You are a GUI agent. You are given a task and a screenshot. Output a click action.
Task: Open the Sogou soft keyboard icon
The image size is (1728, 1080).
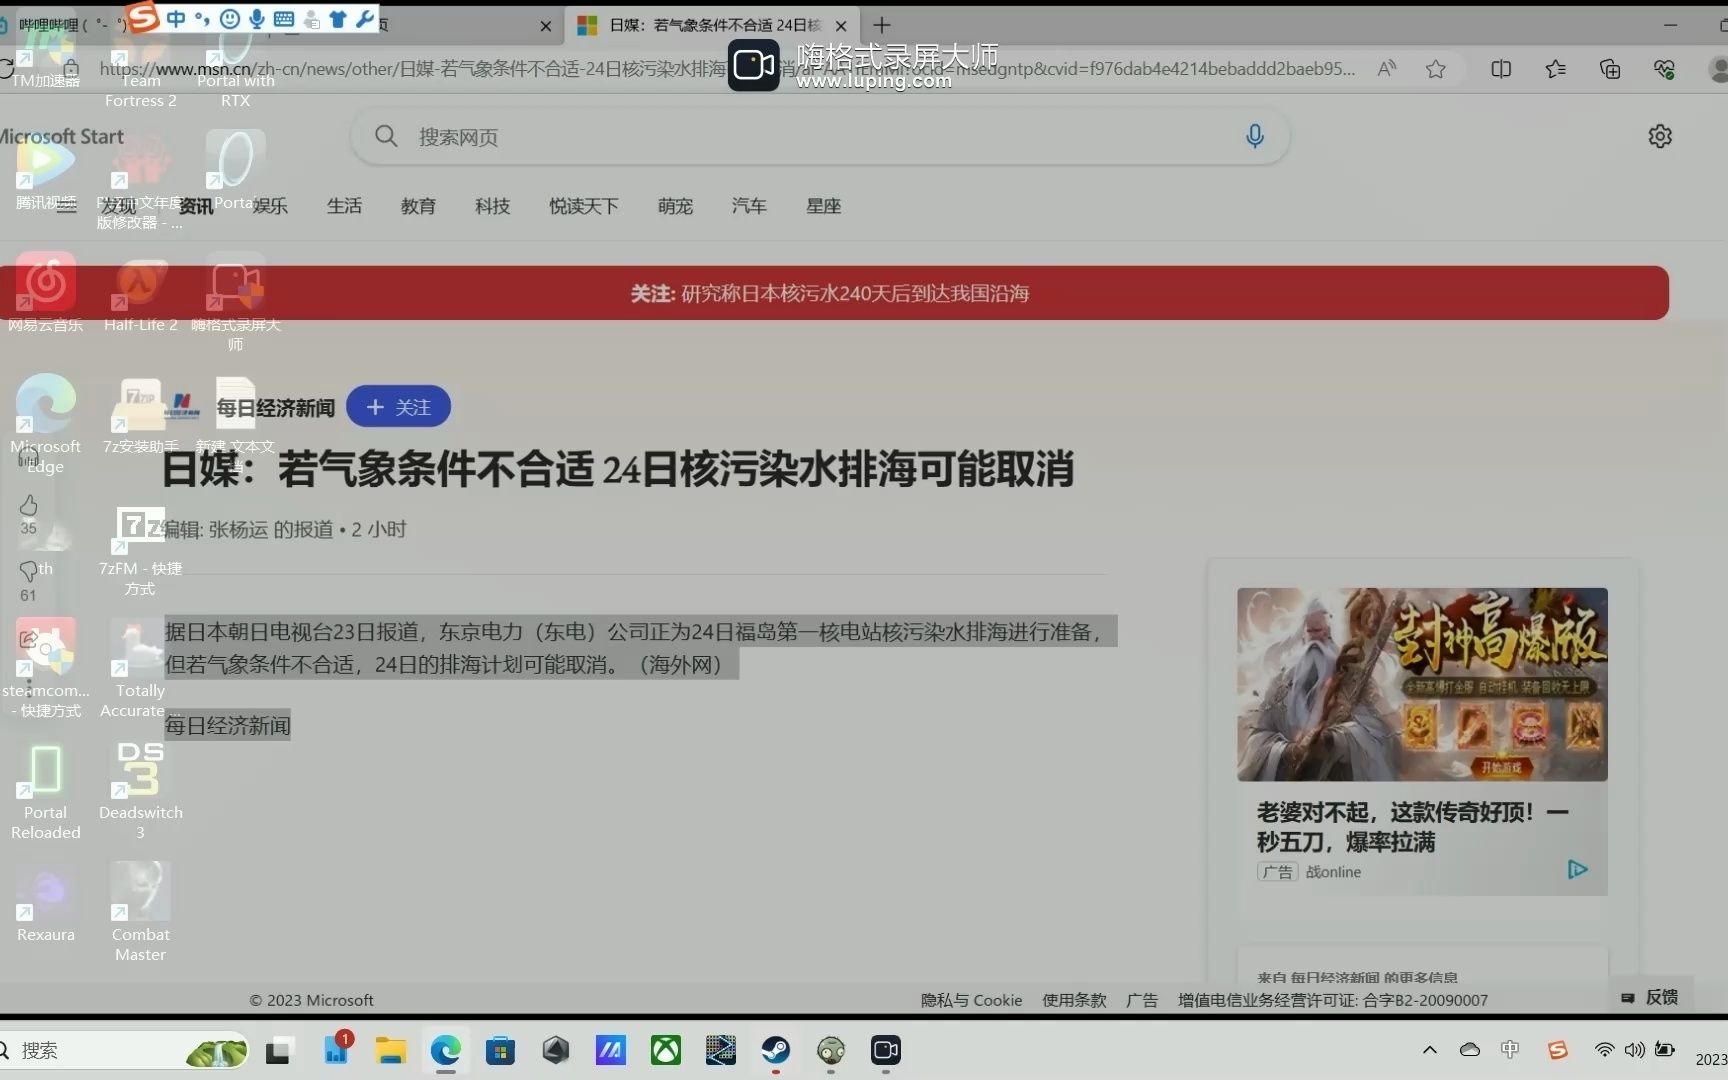[284, 18]
